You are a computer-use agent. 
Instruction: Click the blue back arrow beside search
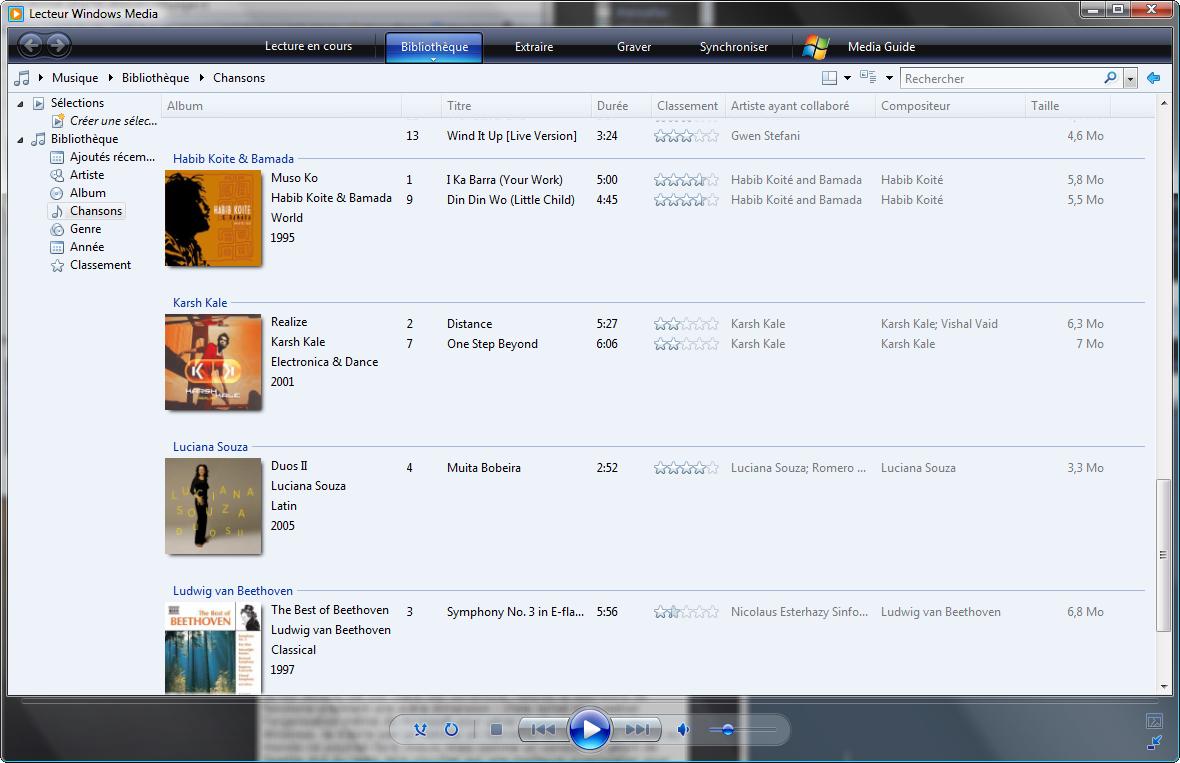[x=1154, y=78]
